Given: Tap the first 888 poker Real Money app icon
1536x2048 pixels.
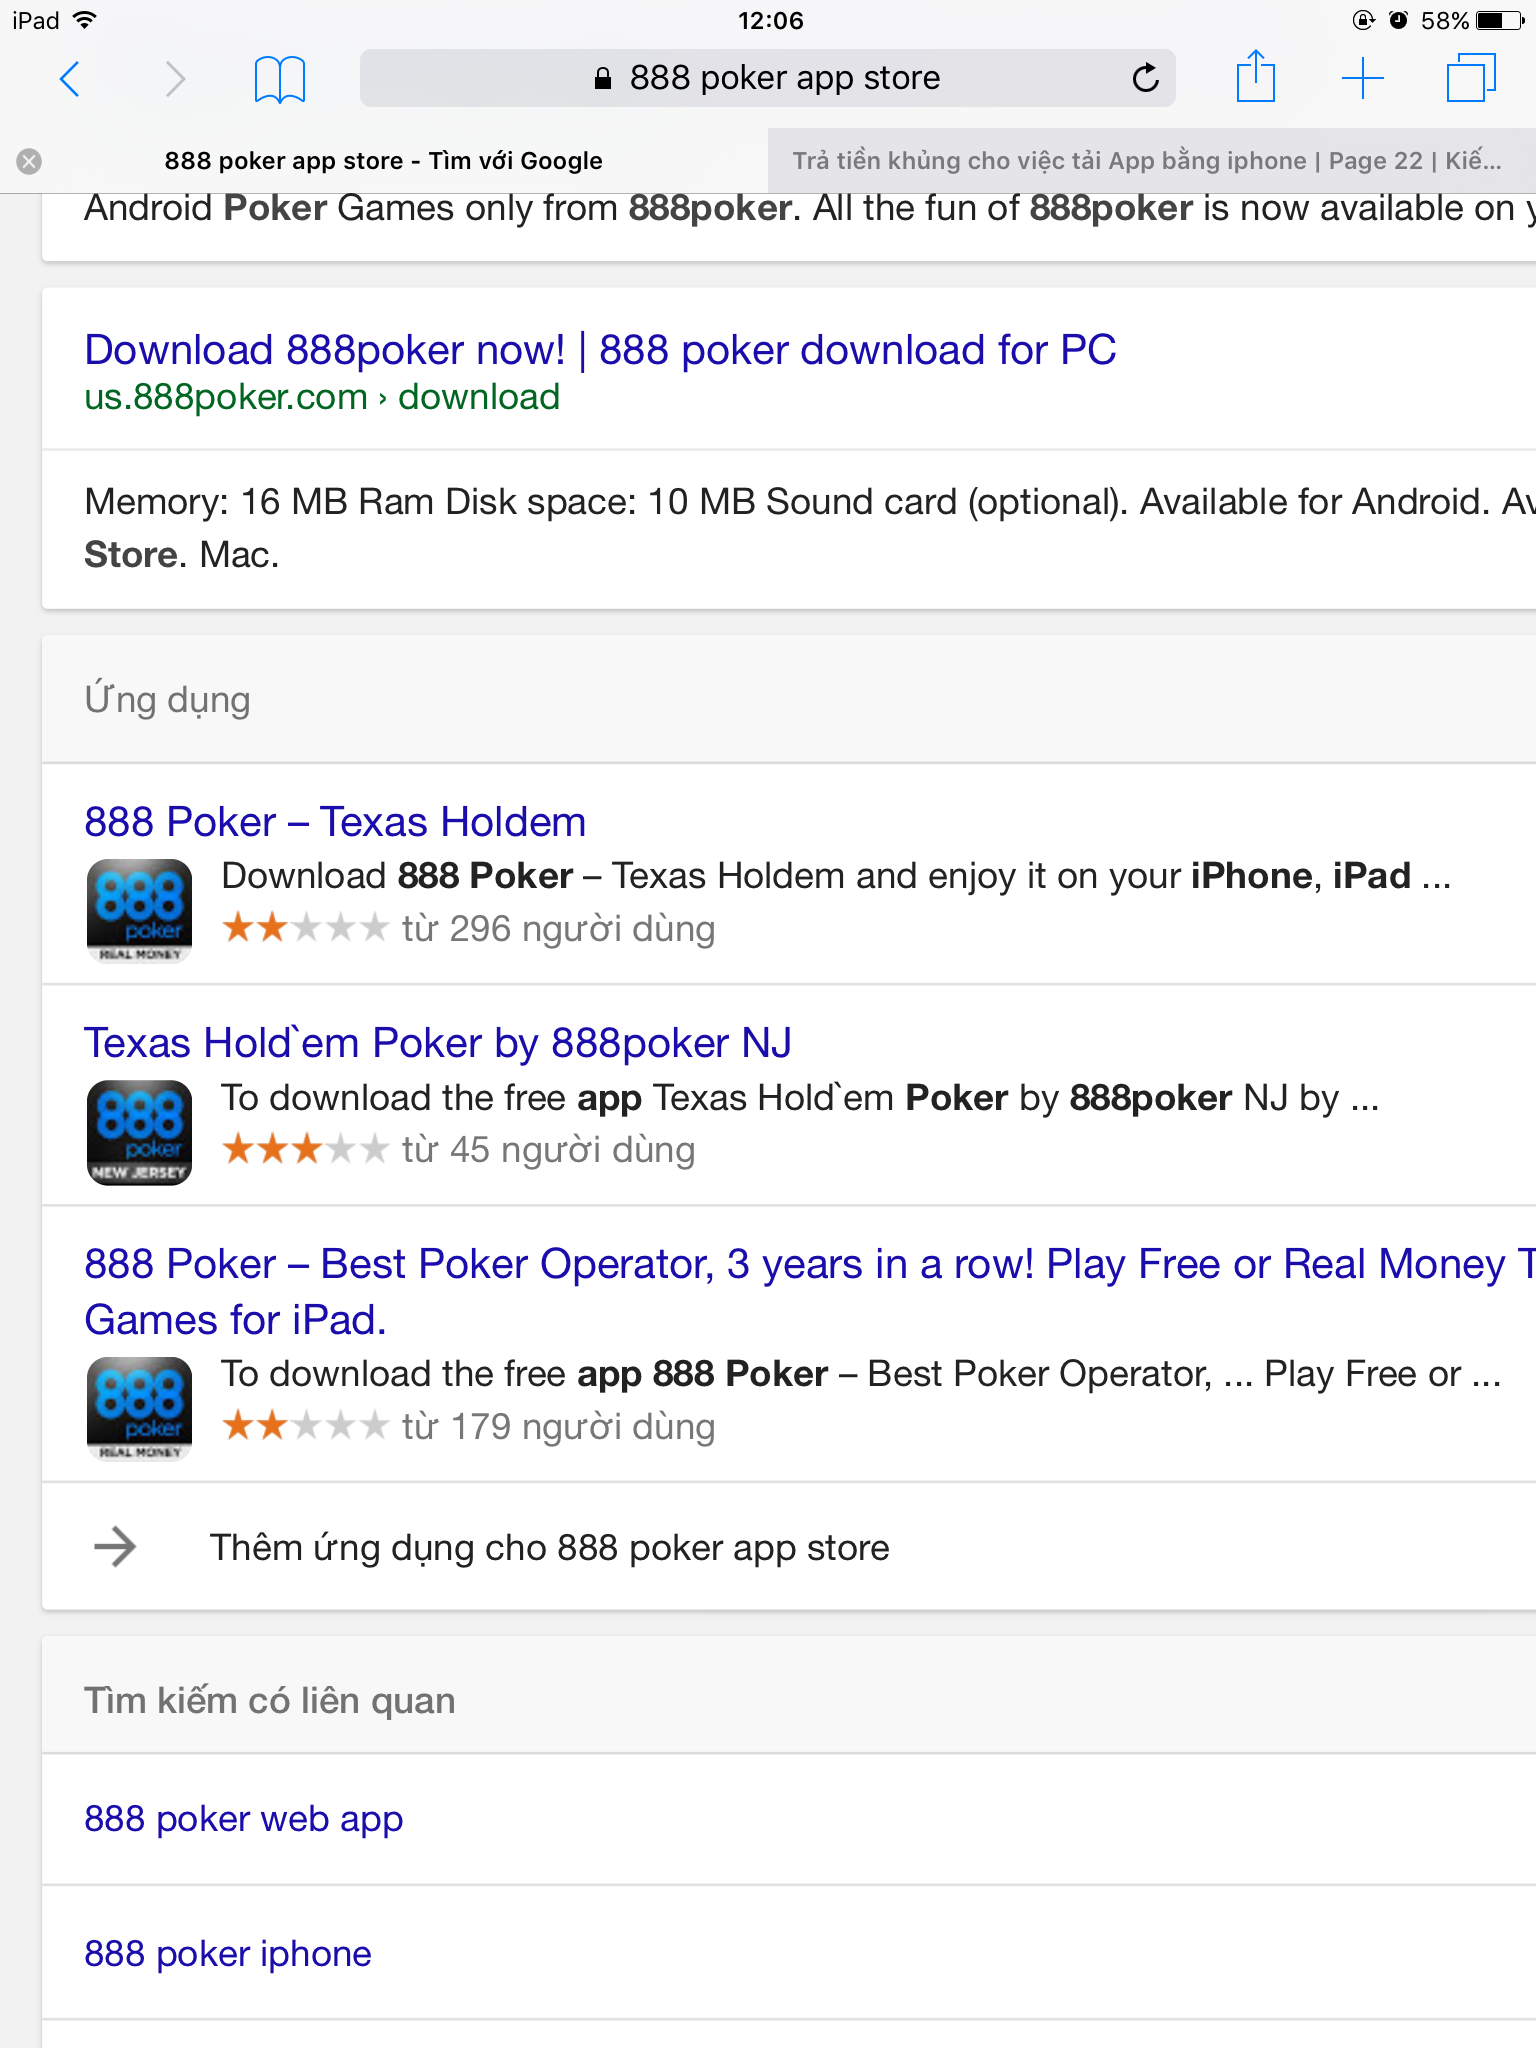Looking at the screenshot, I should click(139, 910).
